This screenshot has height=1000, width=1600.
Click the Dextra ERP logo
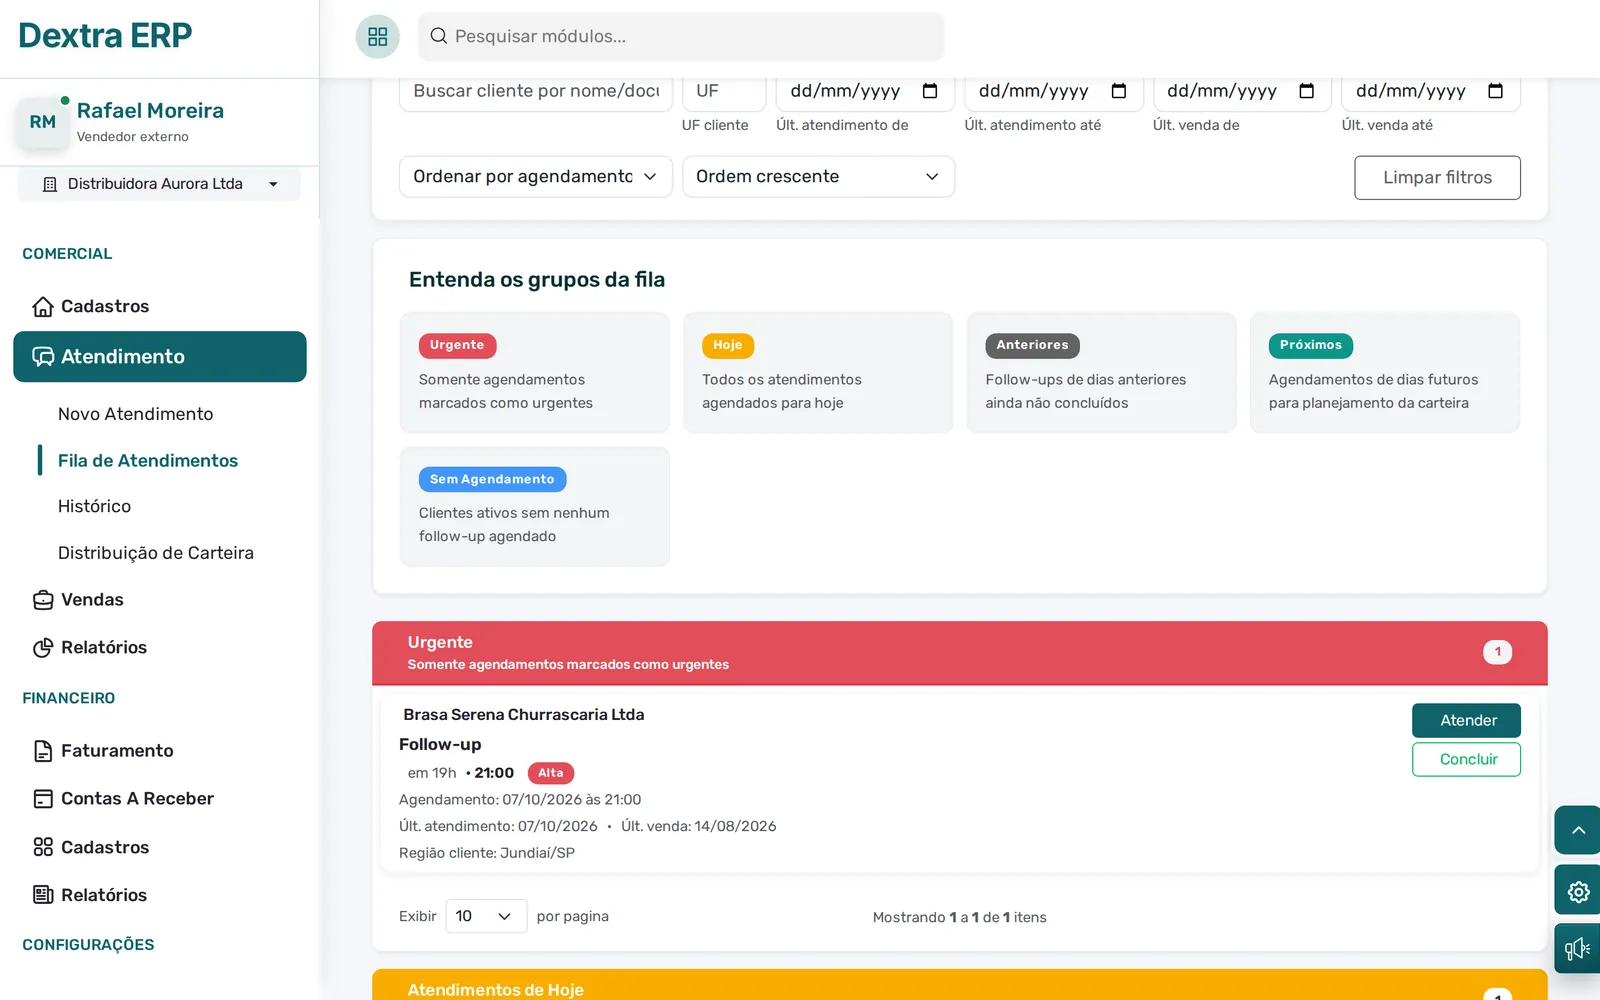(x=105, y=36)
